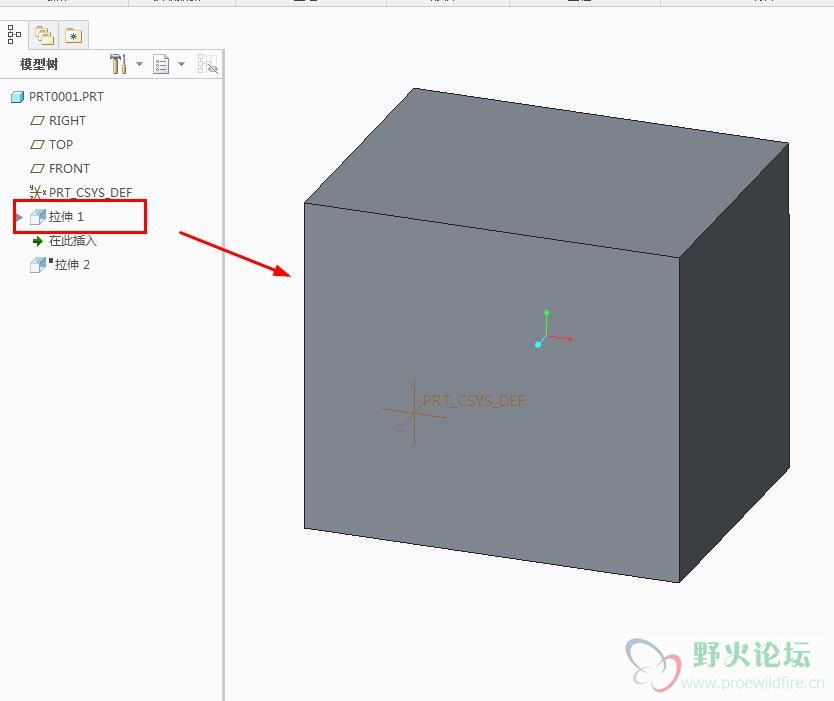
Task: Select the TOP datum plane
Action: pos(61,145)
